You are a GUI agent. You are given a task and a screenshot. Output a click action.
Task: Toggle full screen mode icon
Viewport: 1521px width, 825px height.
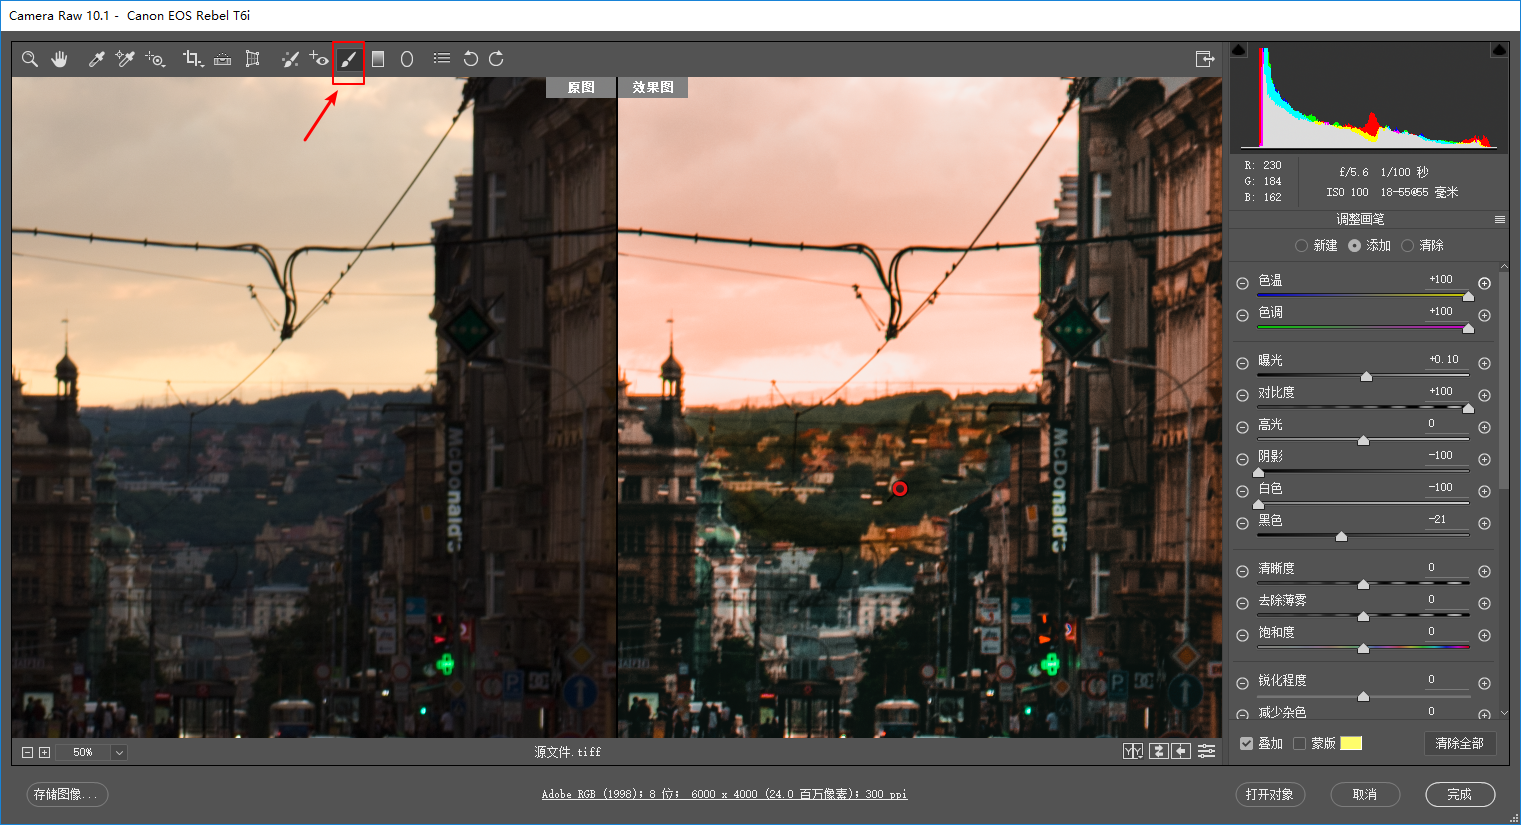1205,59
